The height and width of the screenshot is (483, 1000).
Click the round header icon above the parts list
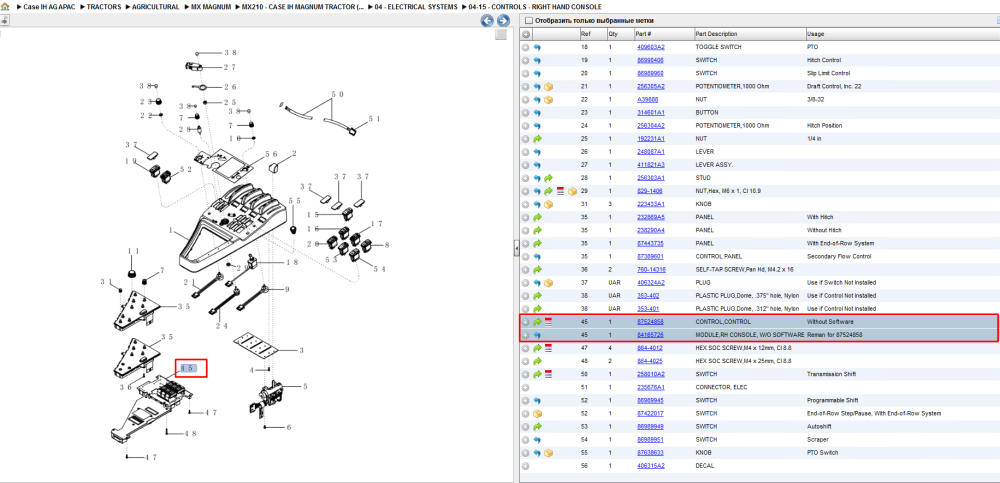[x=526, y=34]
